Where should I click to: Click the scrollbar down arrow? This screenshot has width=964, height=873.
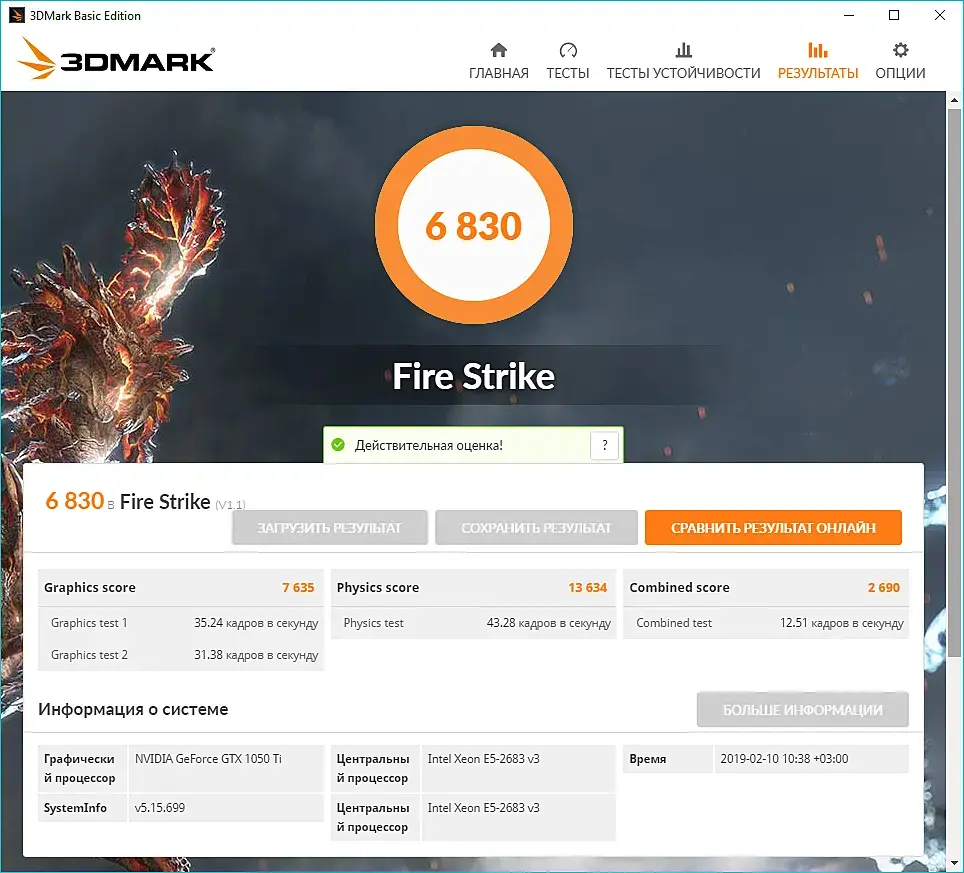pos(954,863)
